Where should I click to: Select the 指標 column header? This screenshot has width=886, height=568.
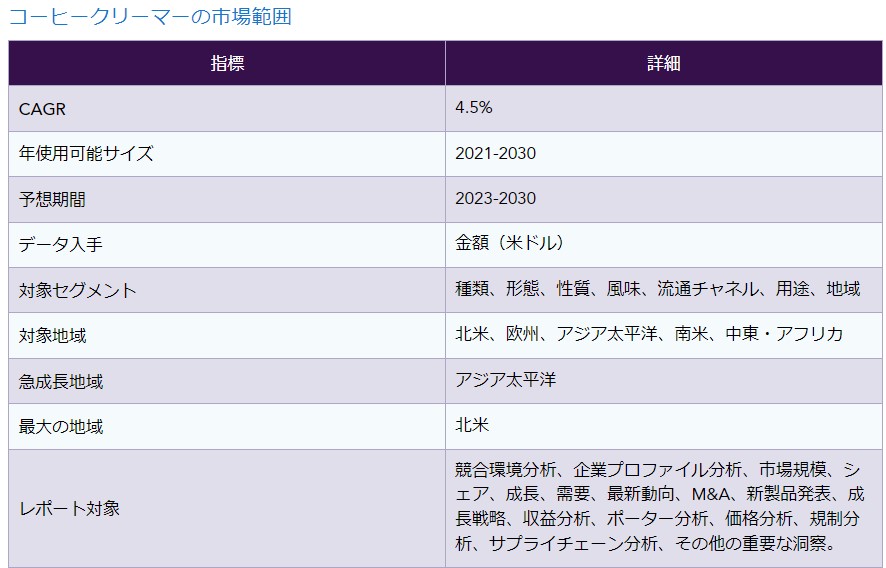click(227, 63)
